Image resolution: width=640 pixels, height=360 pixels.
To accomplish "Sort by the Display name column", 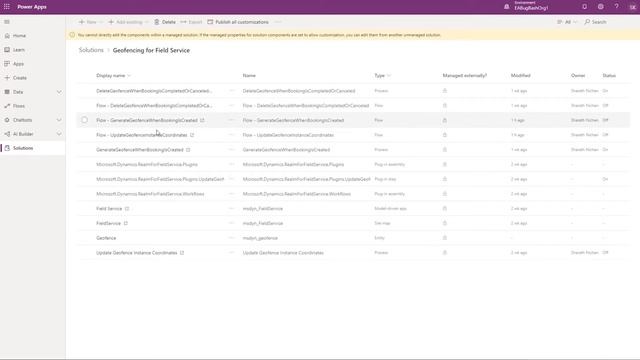I will (x=113, y=76).
